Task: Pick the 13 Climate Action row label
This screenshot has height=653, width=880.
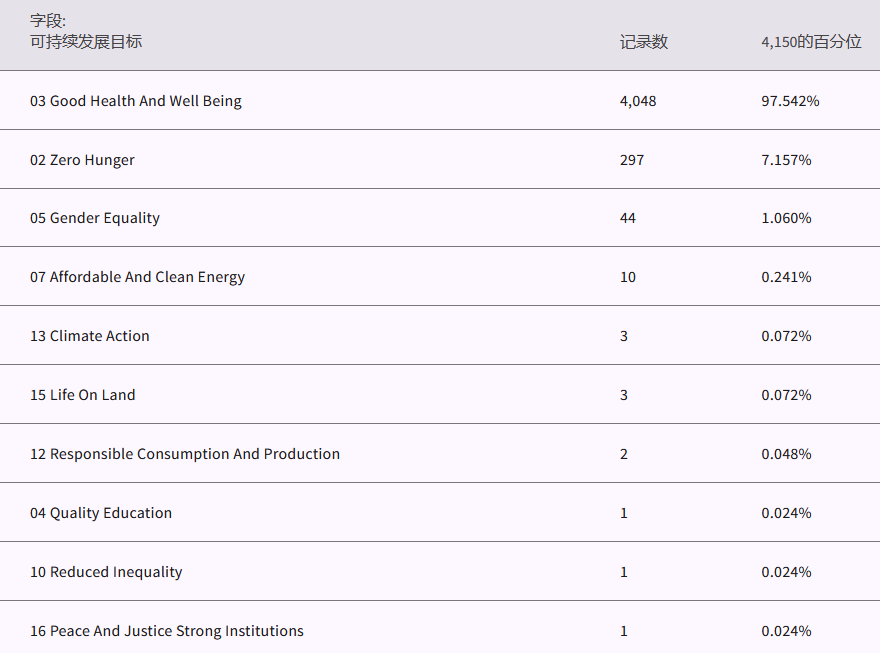Action: [x=90, y=336]
